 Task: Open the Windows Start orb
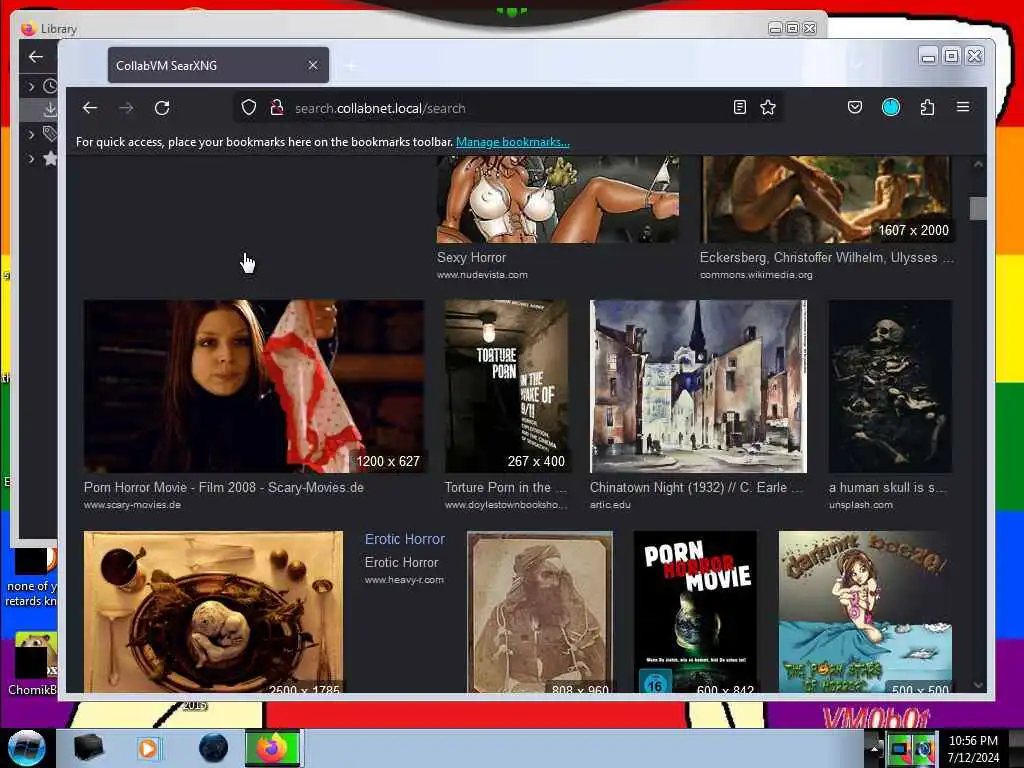26,748
